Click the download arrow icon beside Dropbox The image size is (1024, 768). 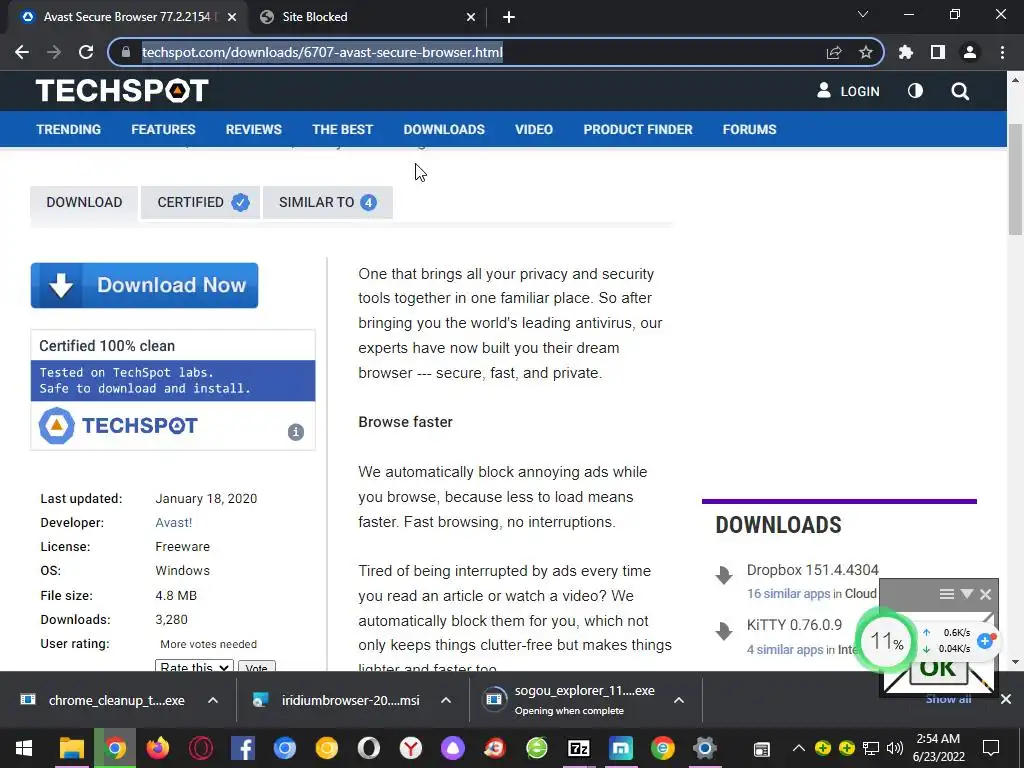click(724, 575)
